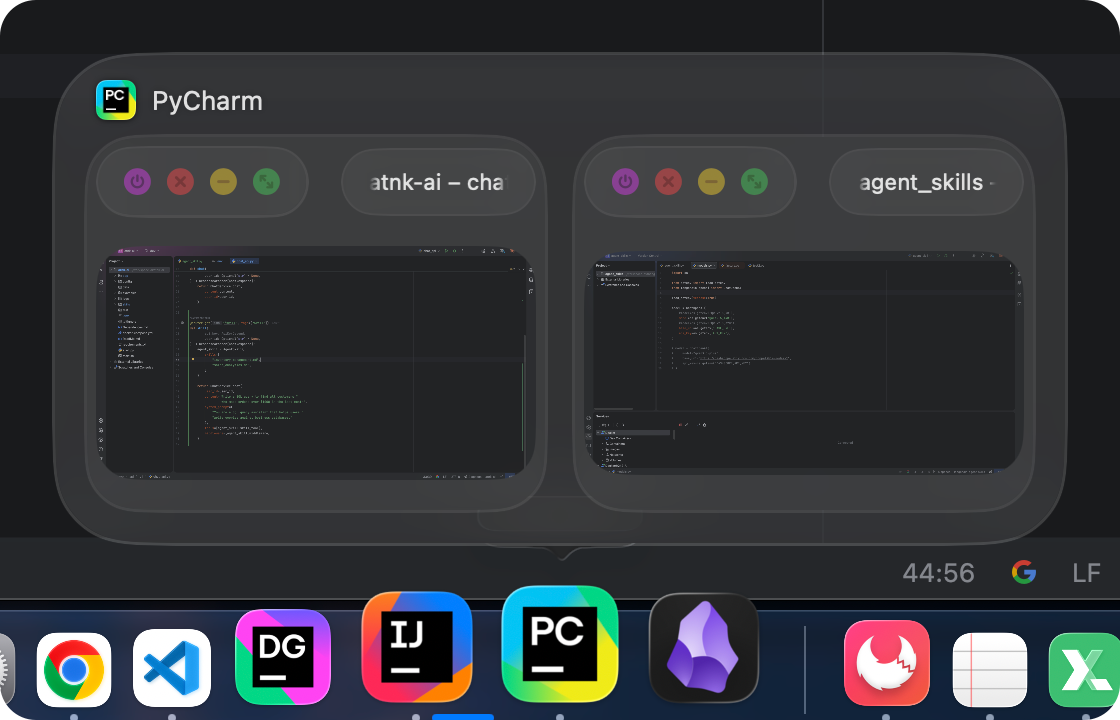Open Obsidian from the dock
1120x720 pixels.
click(703, 647)
